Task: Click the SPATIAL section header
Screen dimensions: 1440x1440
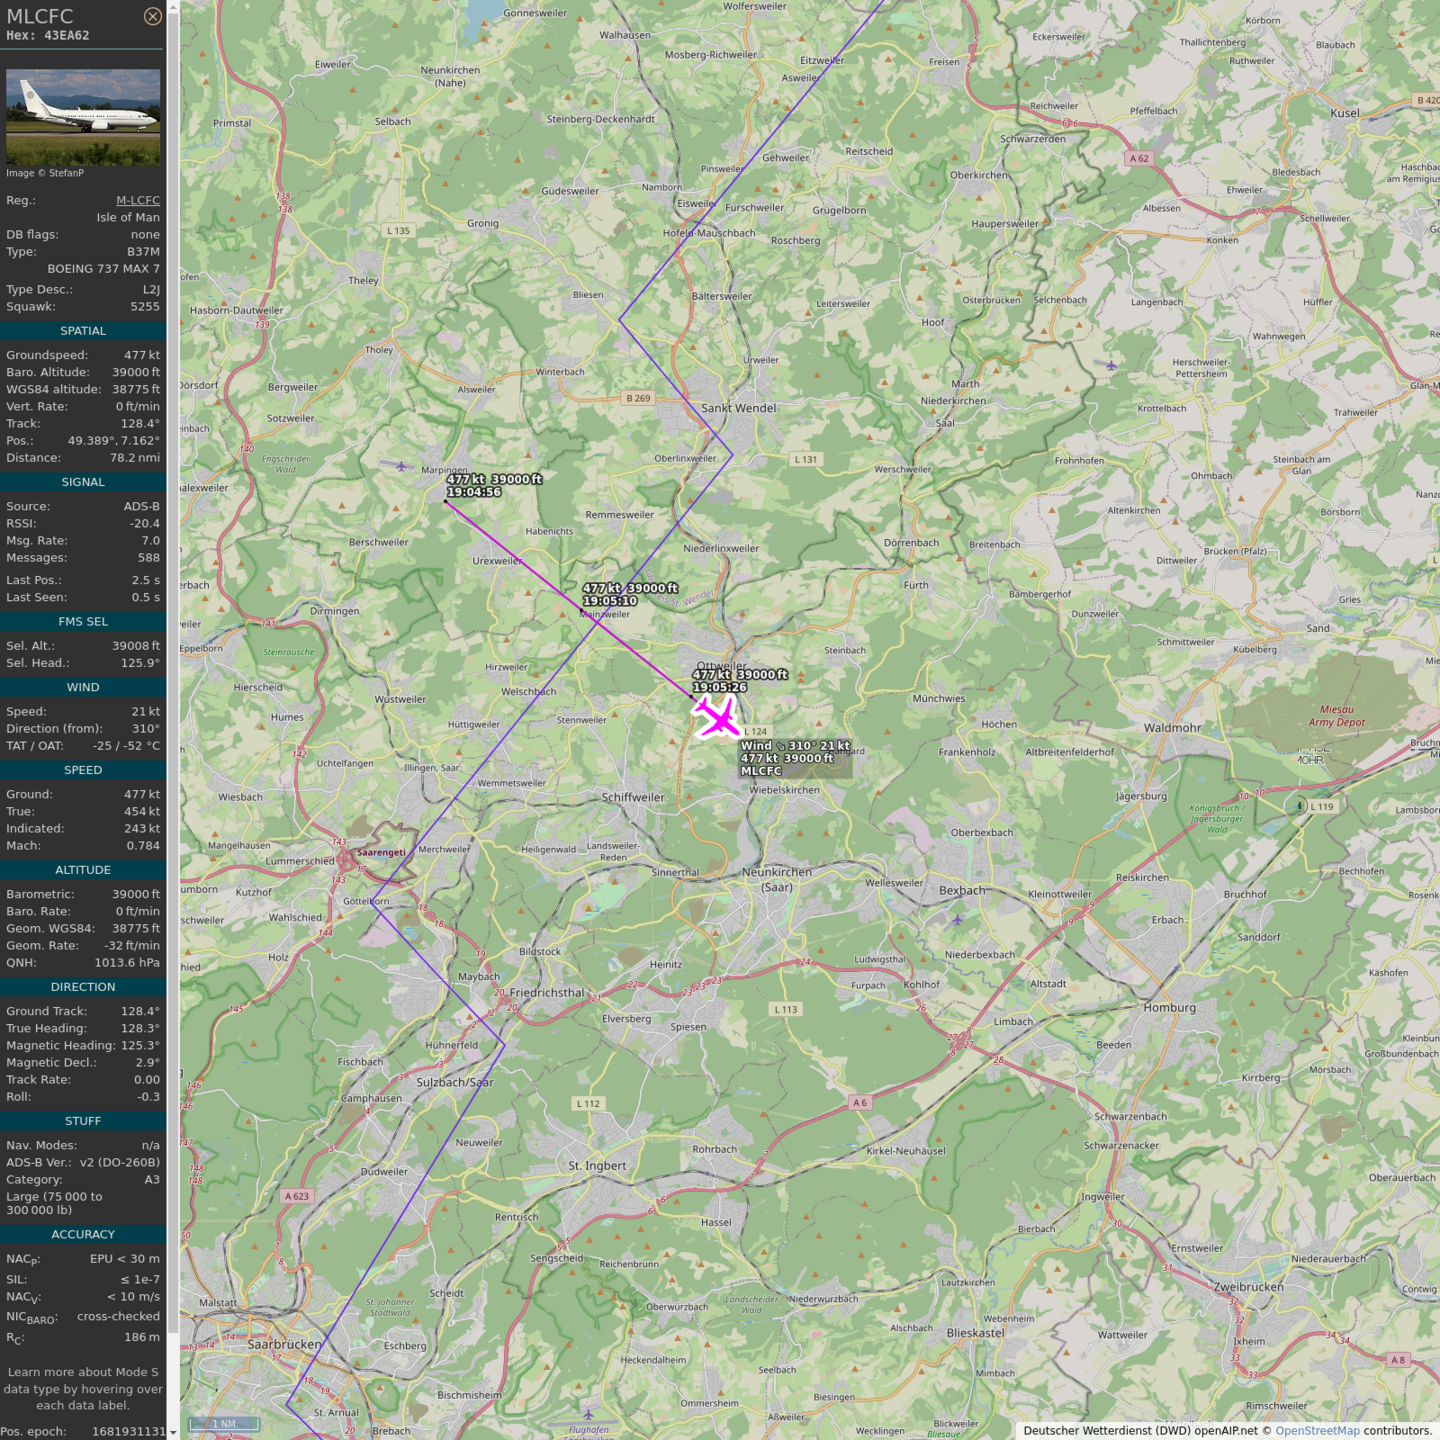Action: coord(83,331)
